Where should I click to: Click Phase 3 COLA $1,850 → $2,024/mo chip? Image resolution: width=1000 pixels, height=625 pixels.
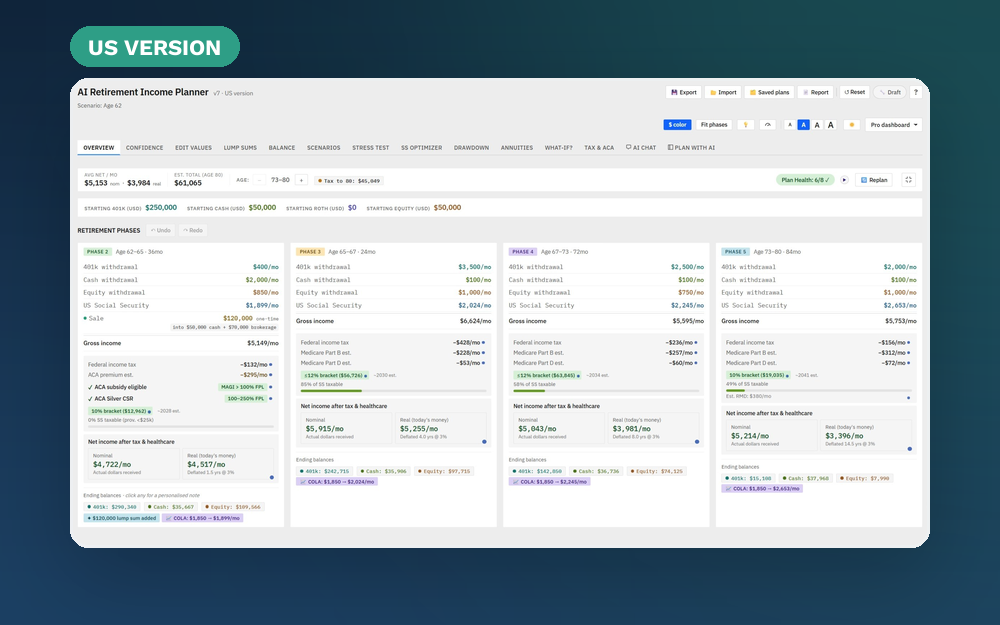tap(337, 482)
